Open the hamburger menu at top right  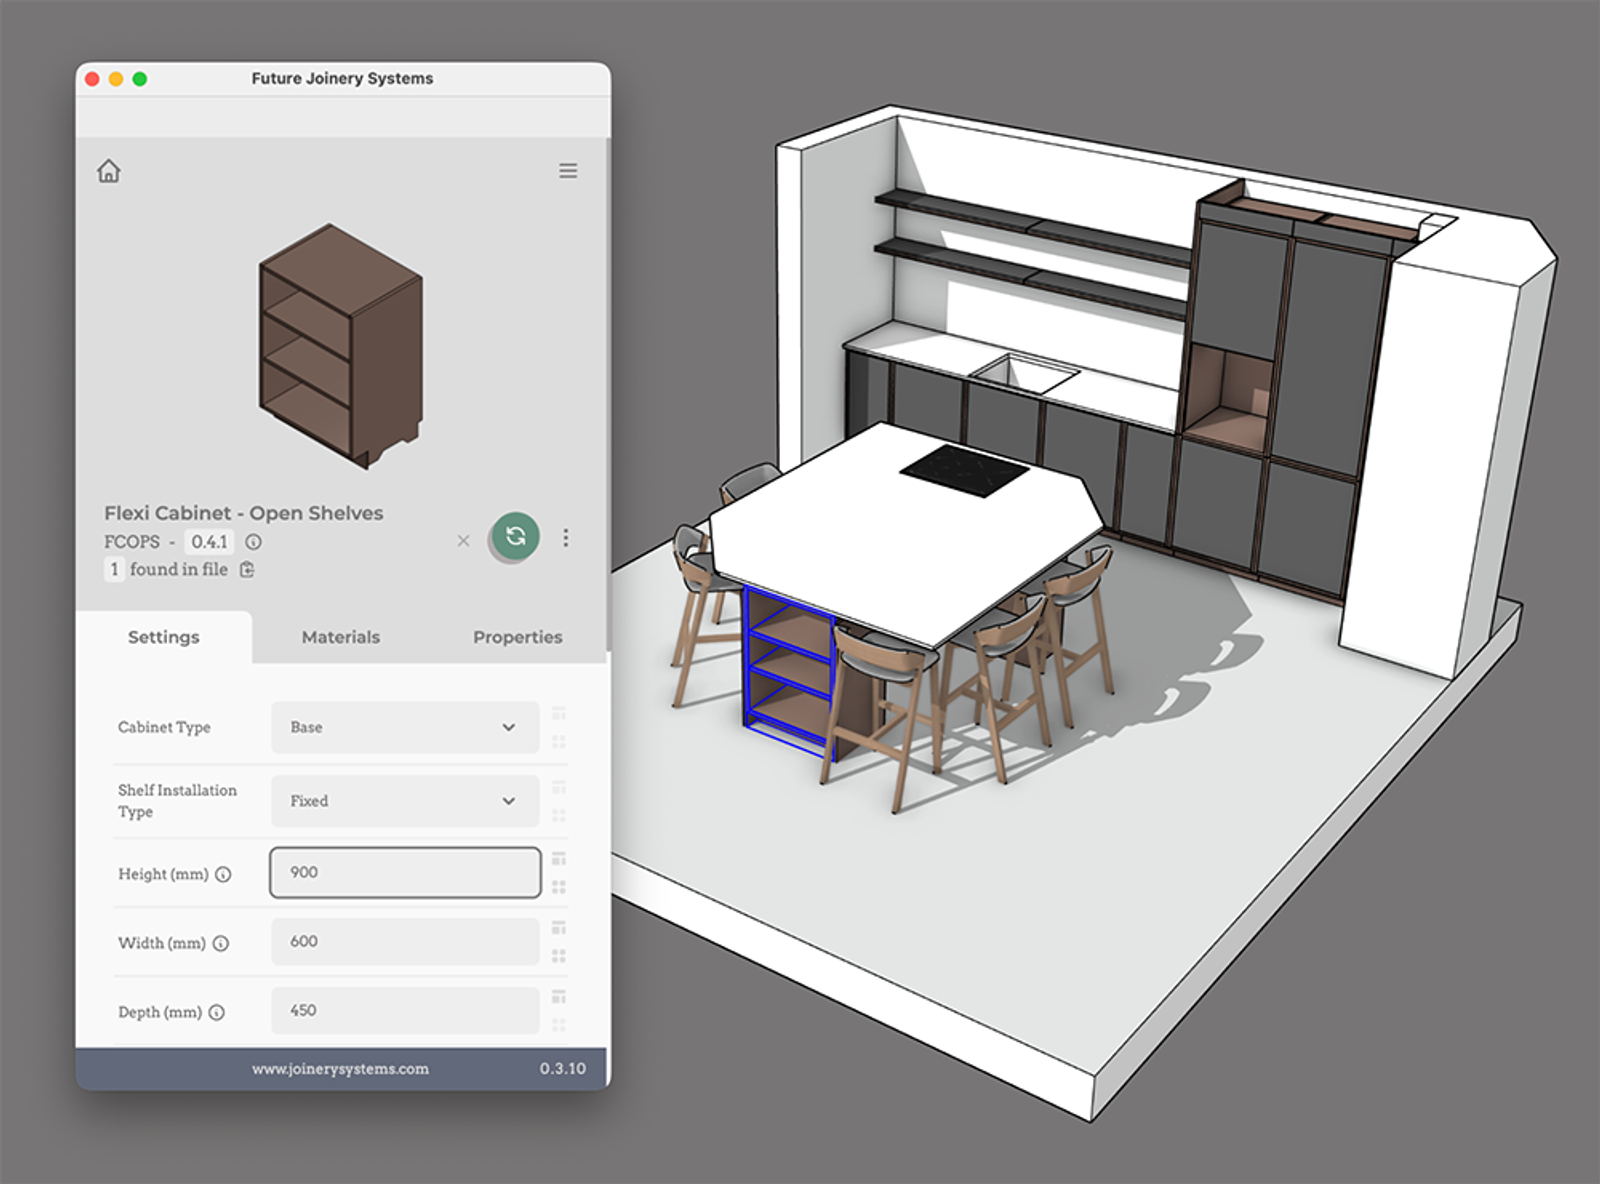[568, 171]
